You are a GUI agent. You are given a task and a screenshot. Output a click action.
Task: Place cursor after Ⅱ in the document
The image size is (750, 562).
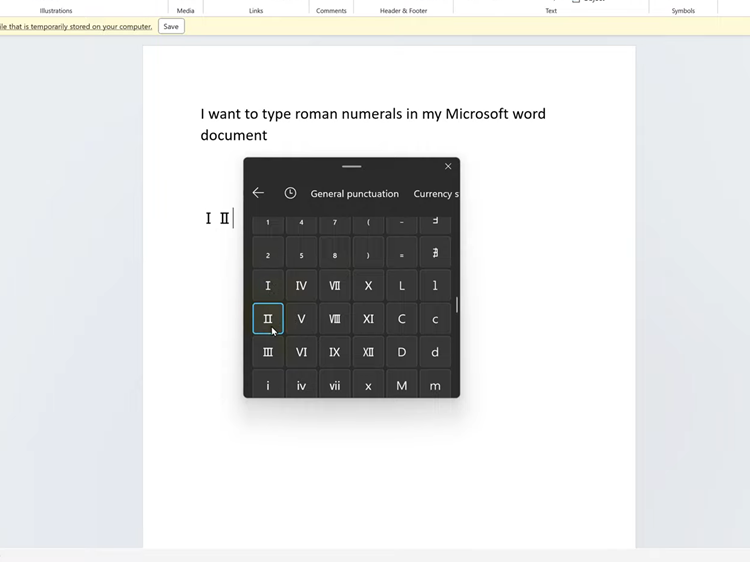[232, 219]
